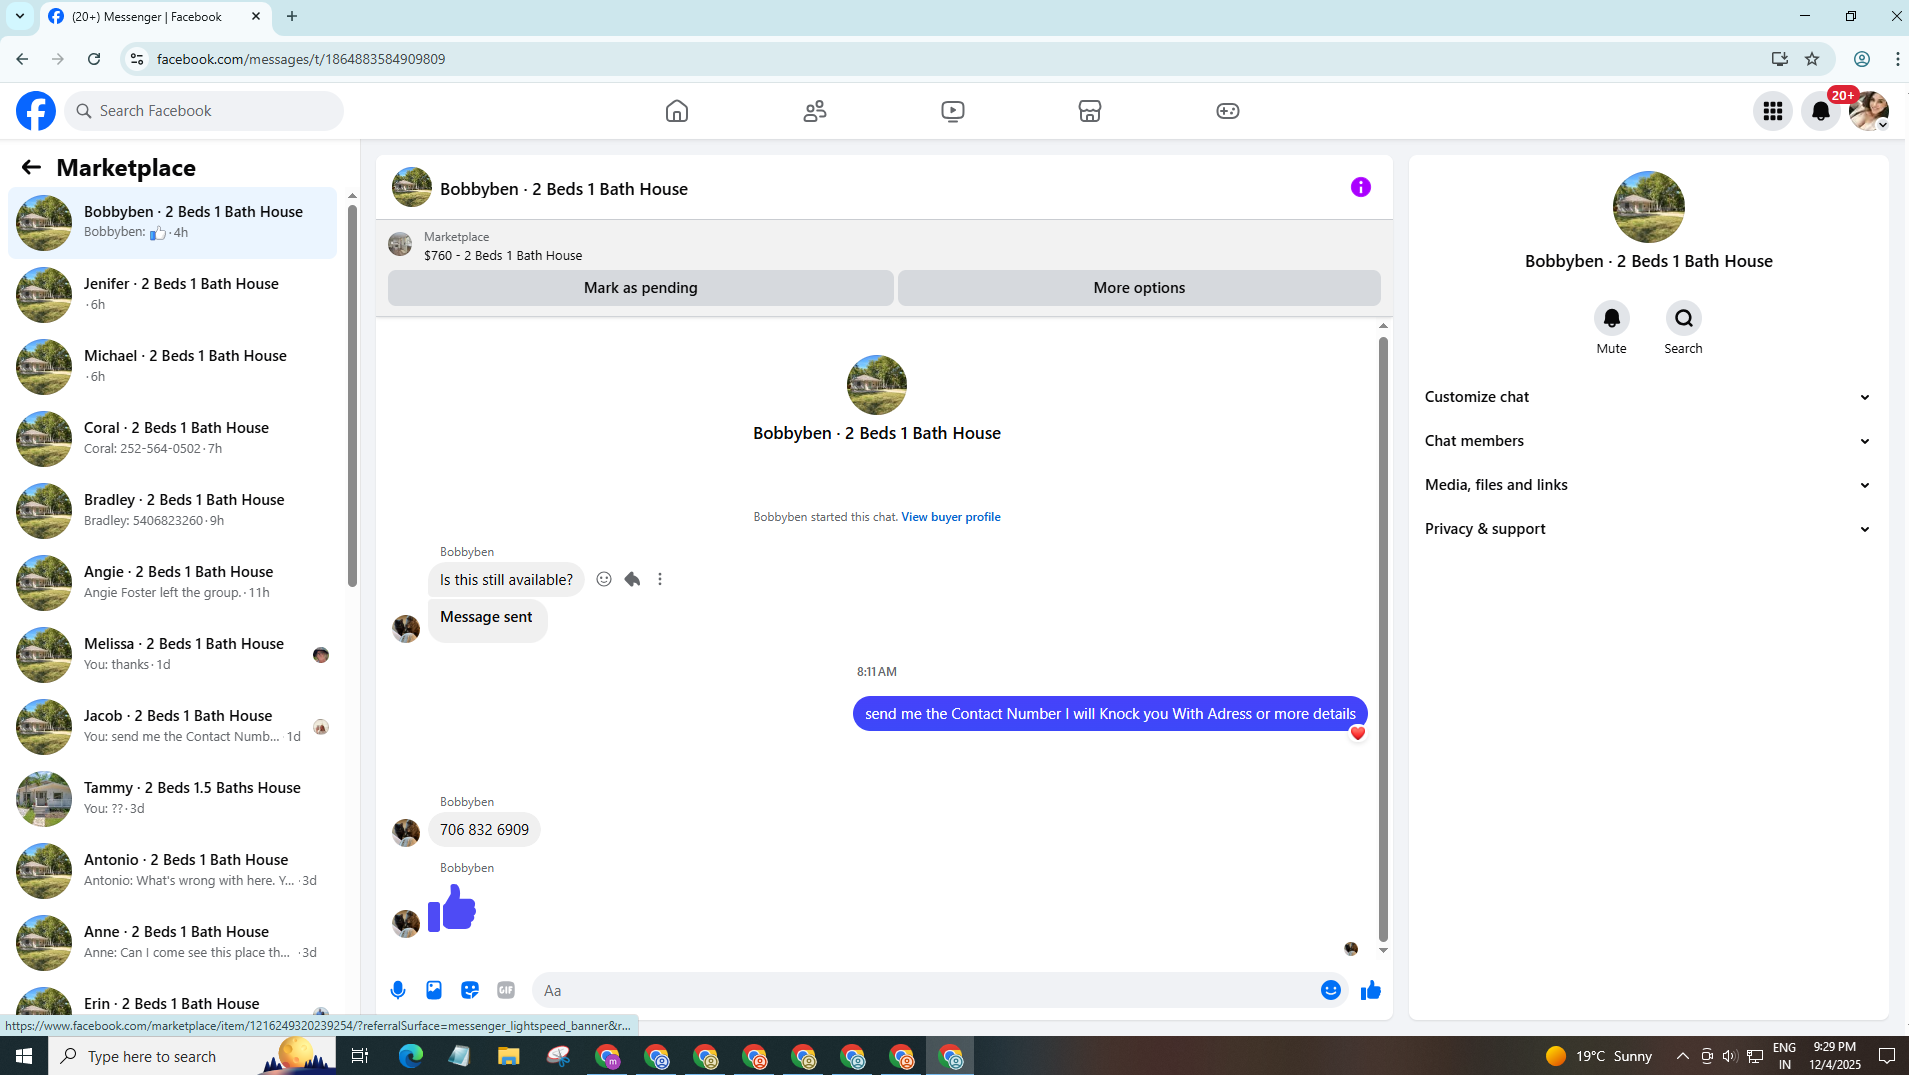Click the message input field 'Aa'

click(x=925, y=990)
